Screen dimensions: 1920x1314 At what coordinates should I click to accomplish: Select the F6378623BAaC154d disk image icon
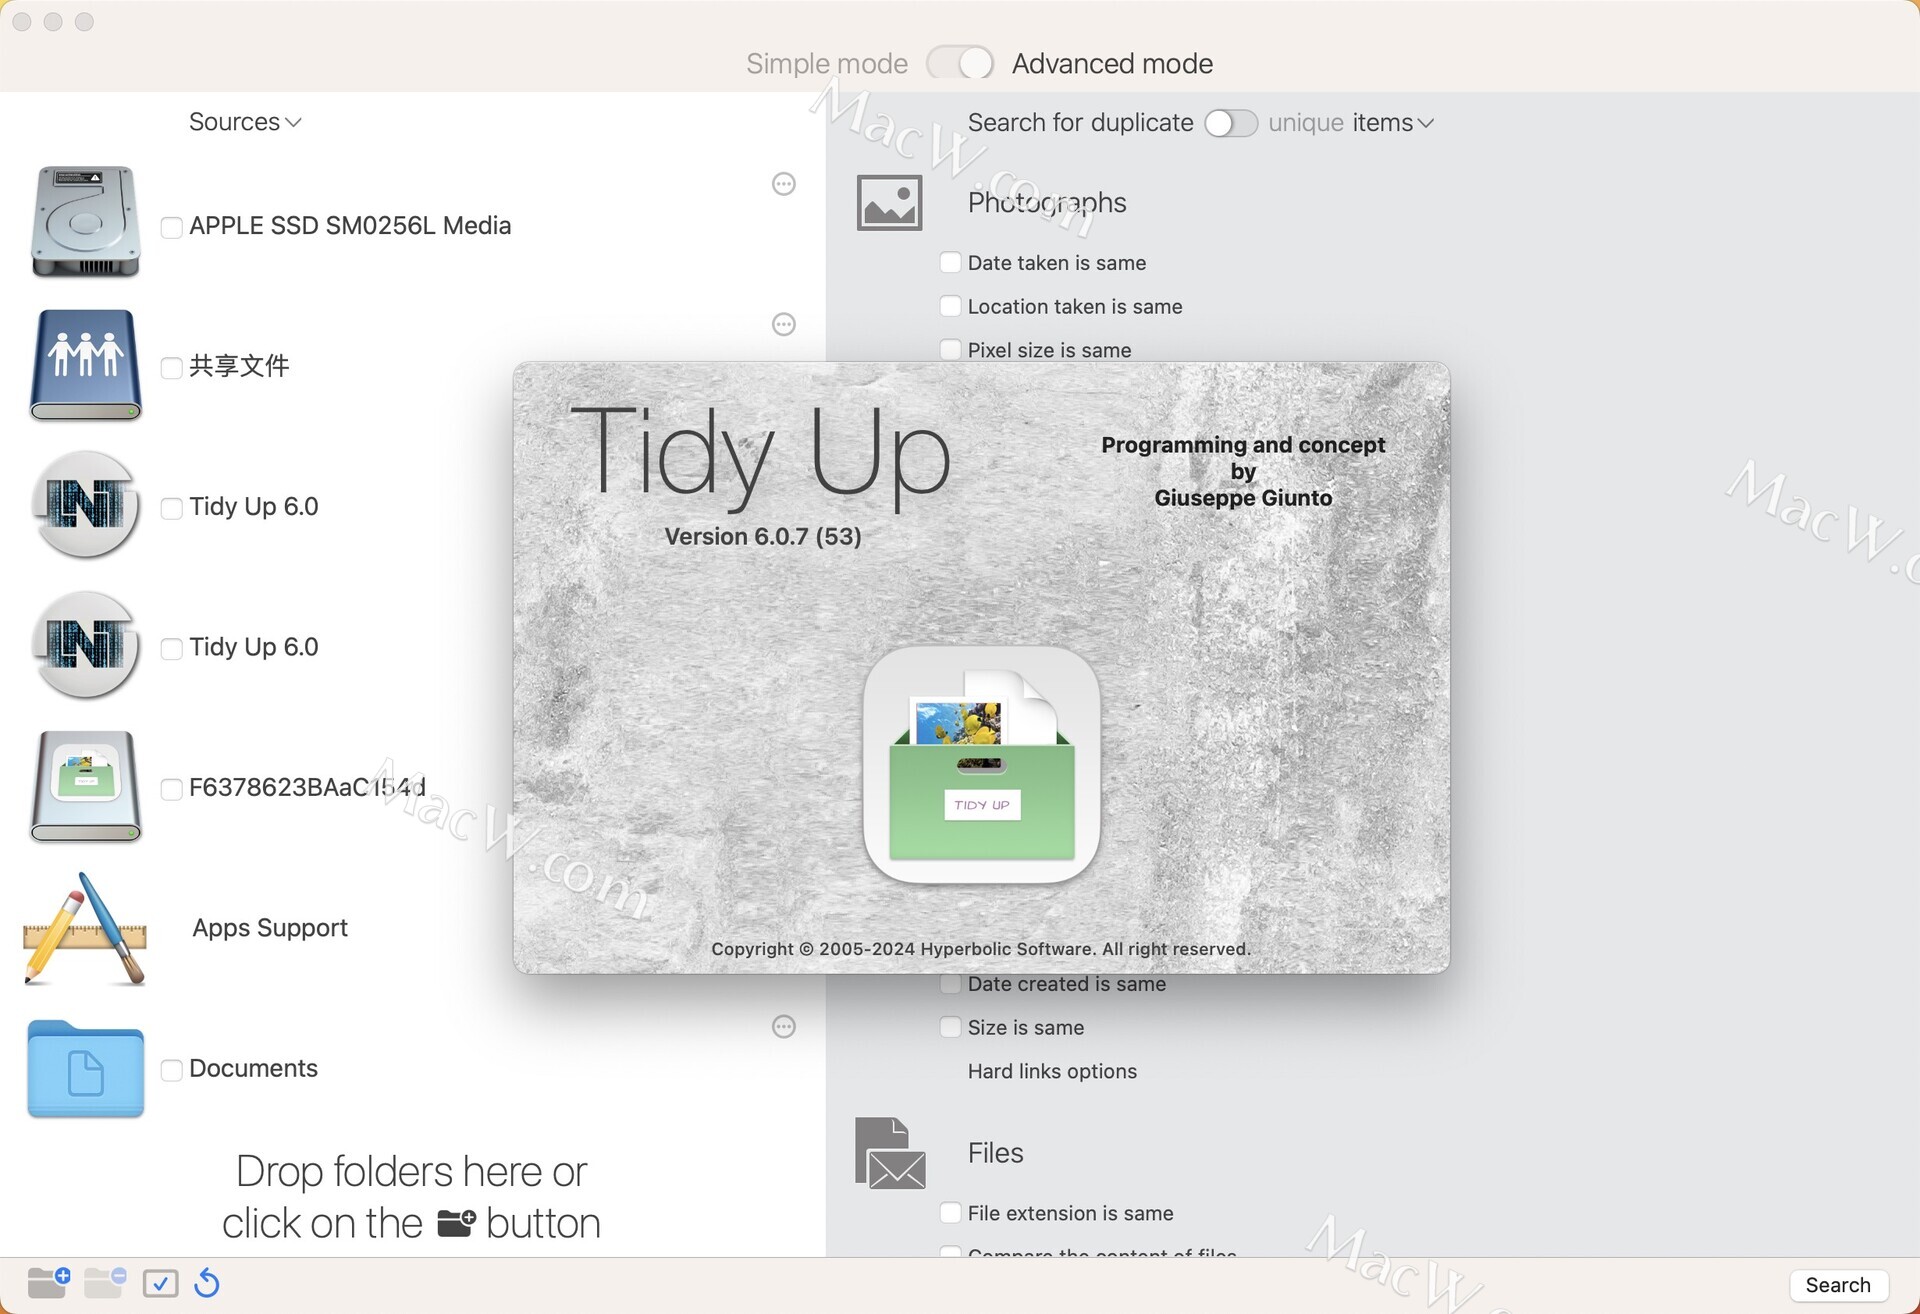[x=85, y=786]
